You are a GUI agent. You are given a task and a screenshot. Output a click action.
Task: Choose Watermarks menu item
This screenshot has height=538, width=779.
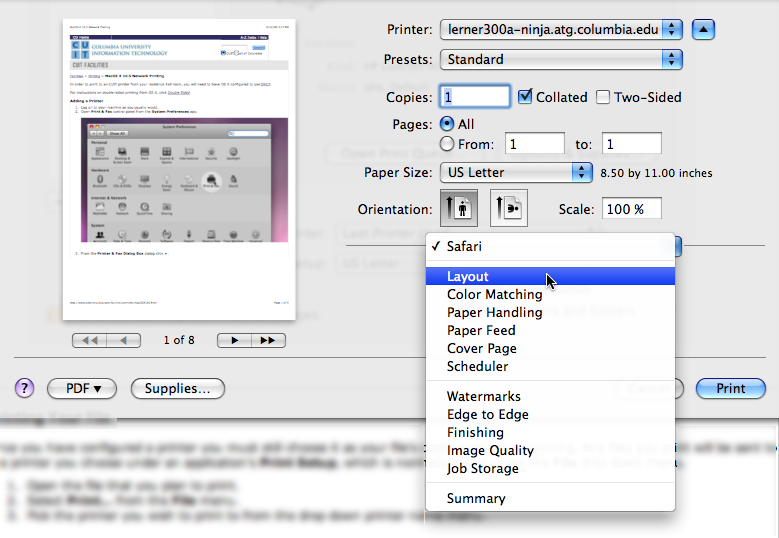(550, 396)
